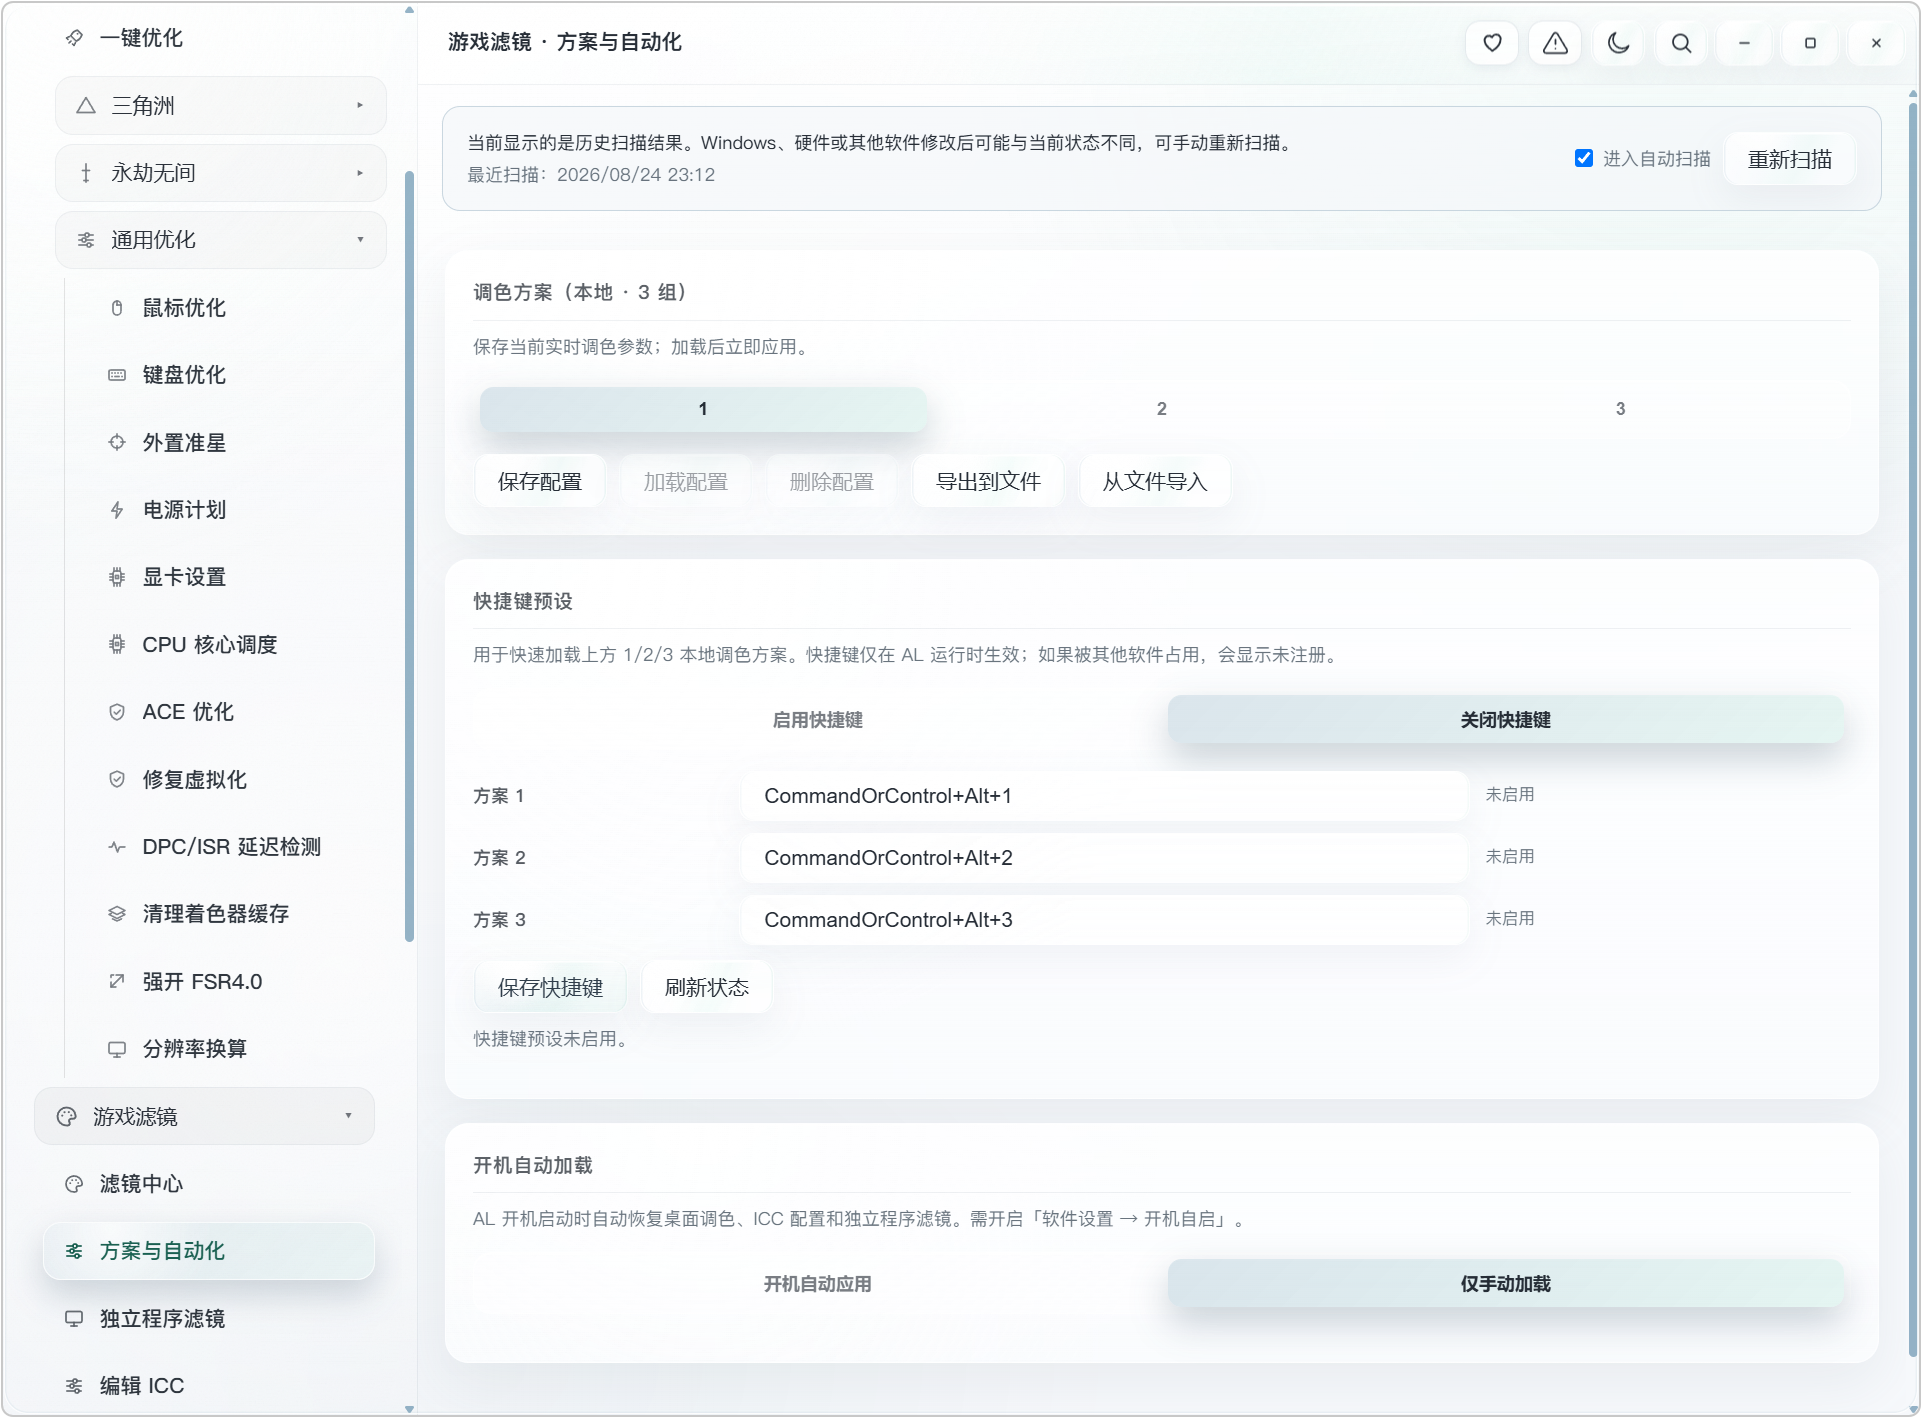Open the 独立程序滤镜 page
Viewport: 1922px width, 1418px height.
point(209,1318)
